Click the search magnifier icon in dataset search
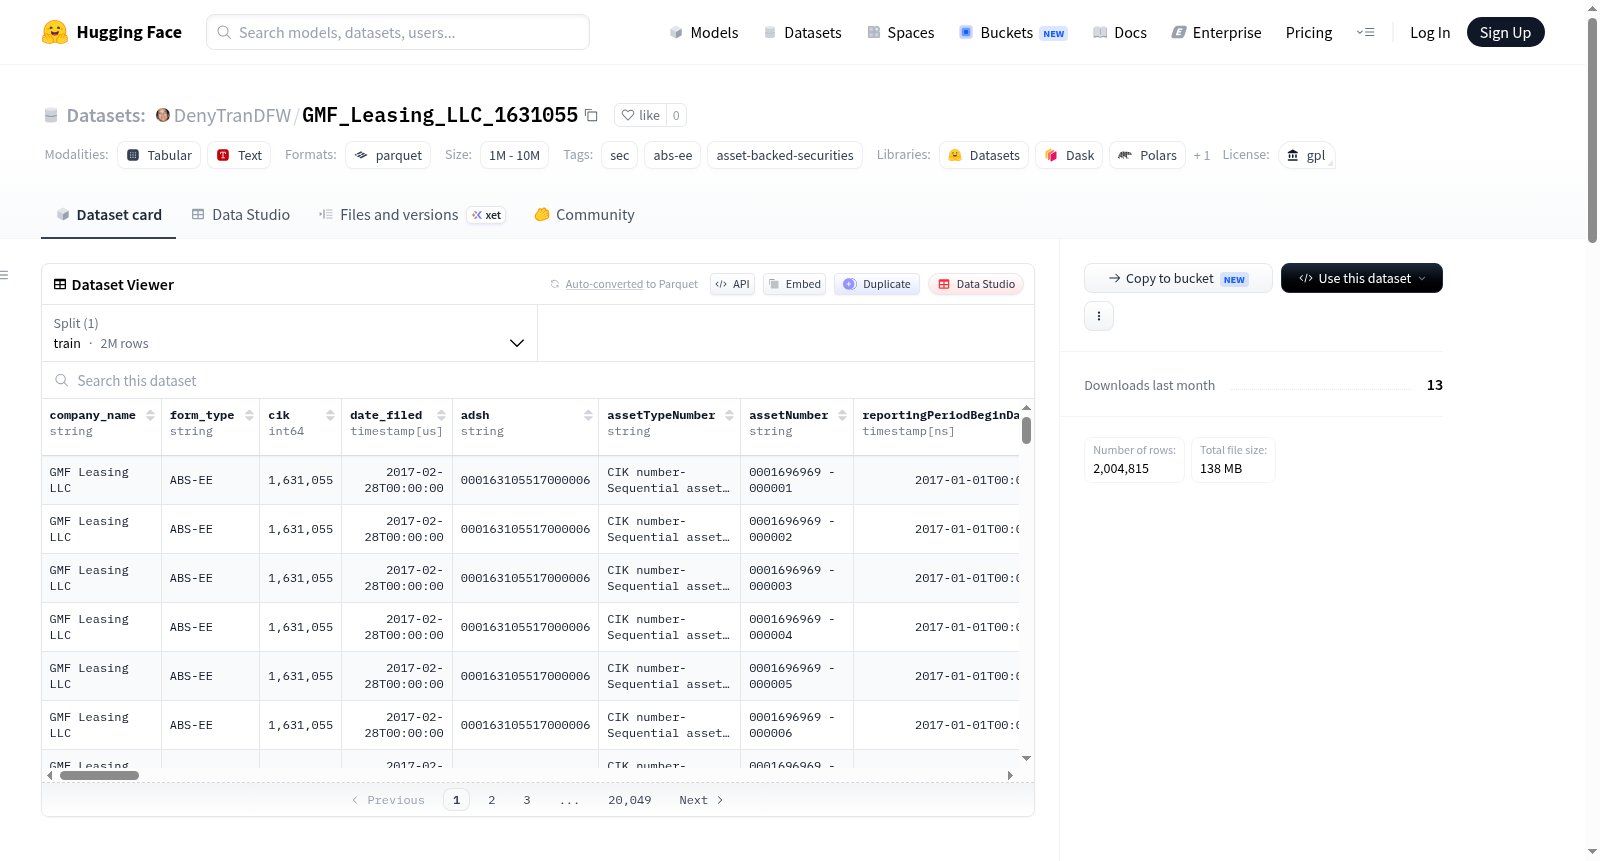1600x861 pixels. tap(62, 380)
